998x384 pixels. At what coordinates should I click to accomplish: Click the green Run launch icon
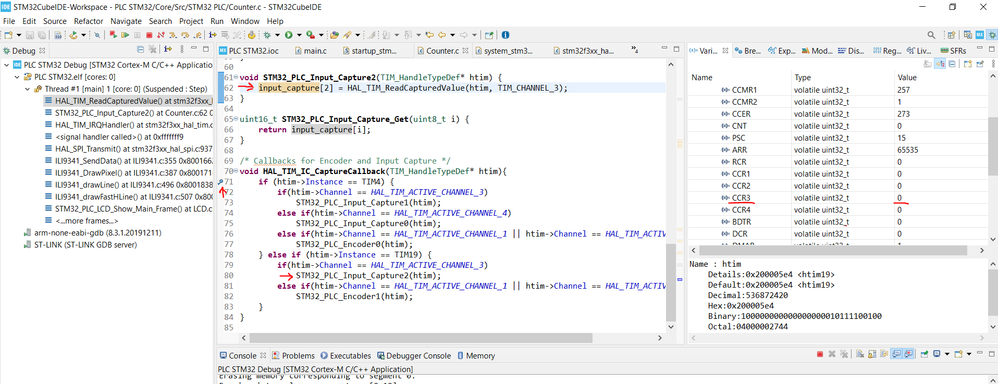tap(288, 34)
